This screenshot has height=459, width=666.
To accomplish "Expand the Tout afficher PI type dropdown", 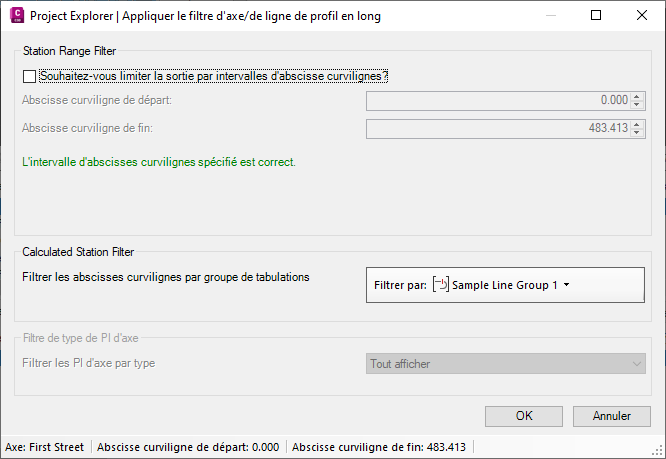I will [x=637, y=364].
